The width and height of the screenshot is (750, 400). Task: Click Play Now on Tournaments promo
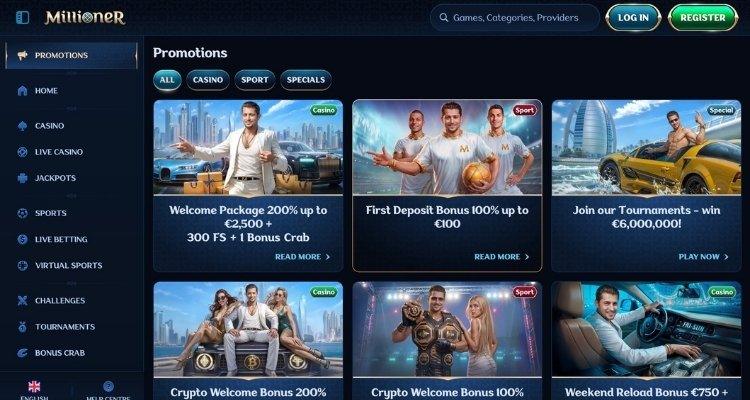(703, 257)
